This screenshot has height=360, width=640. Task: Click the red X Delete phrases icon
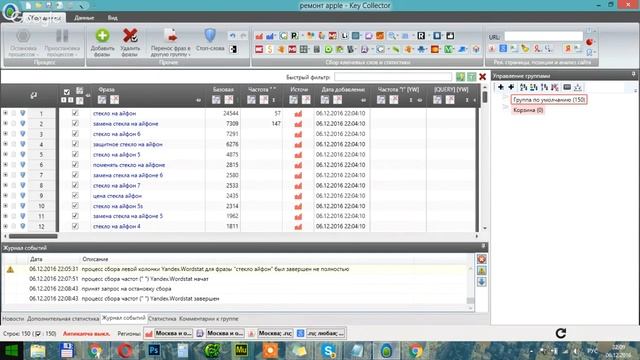coord(130,36)
